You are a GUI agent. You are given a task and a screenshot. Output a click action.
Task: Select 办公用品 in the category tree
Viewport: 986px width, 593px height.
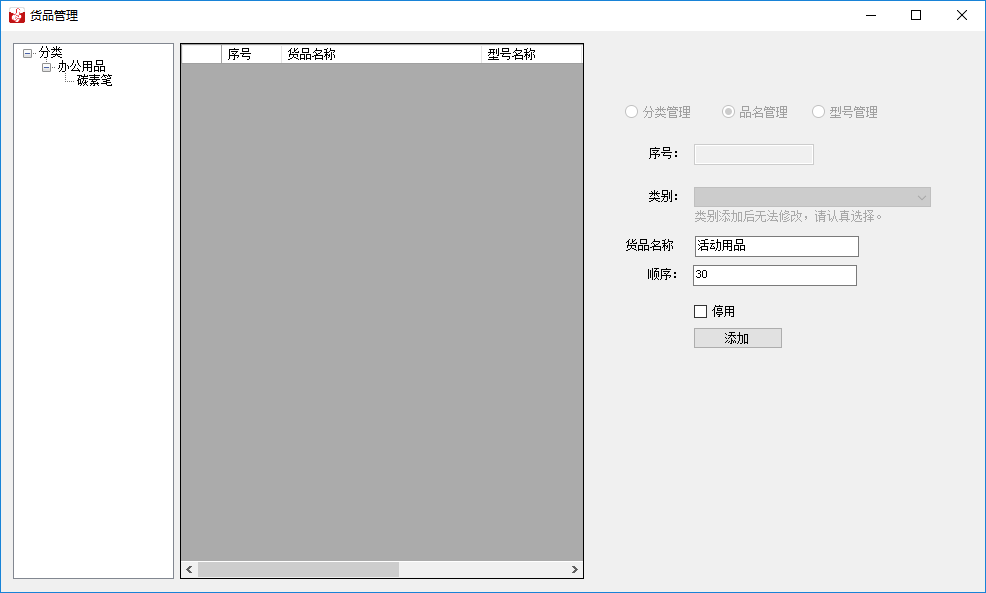pyautogui.click(x=81, y=67)
